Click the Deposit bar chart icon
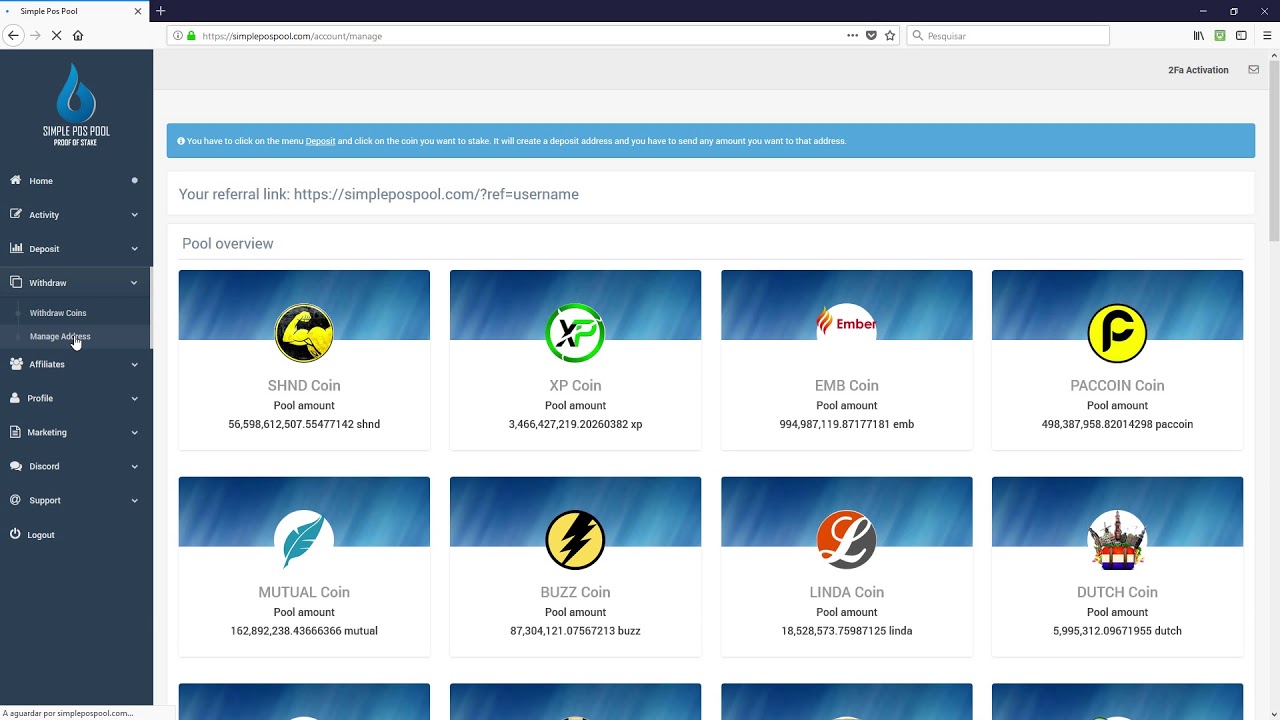The image size is (1280, 720). coord(15,248)
